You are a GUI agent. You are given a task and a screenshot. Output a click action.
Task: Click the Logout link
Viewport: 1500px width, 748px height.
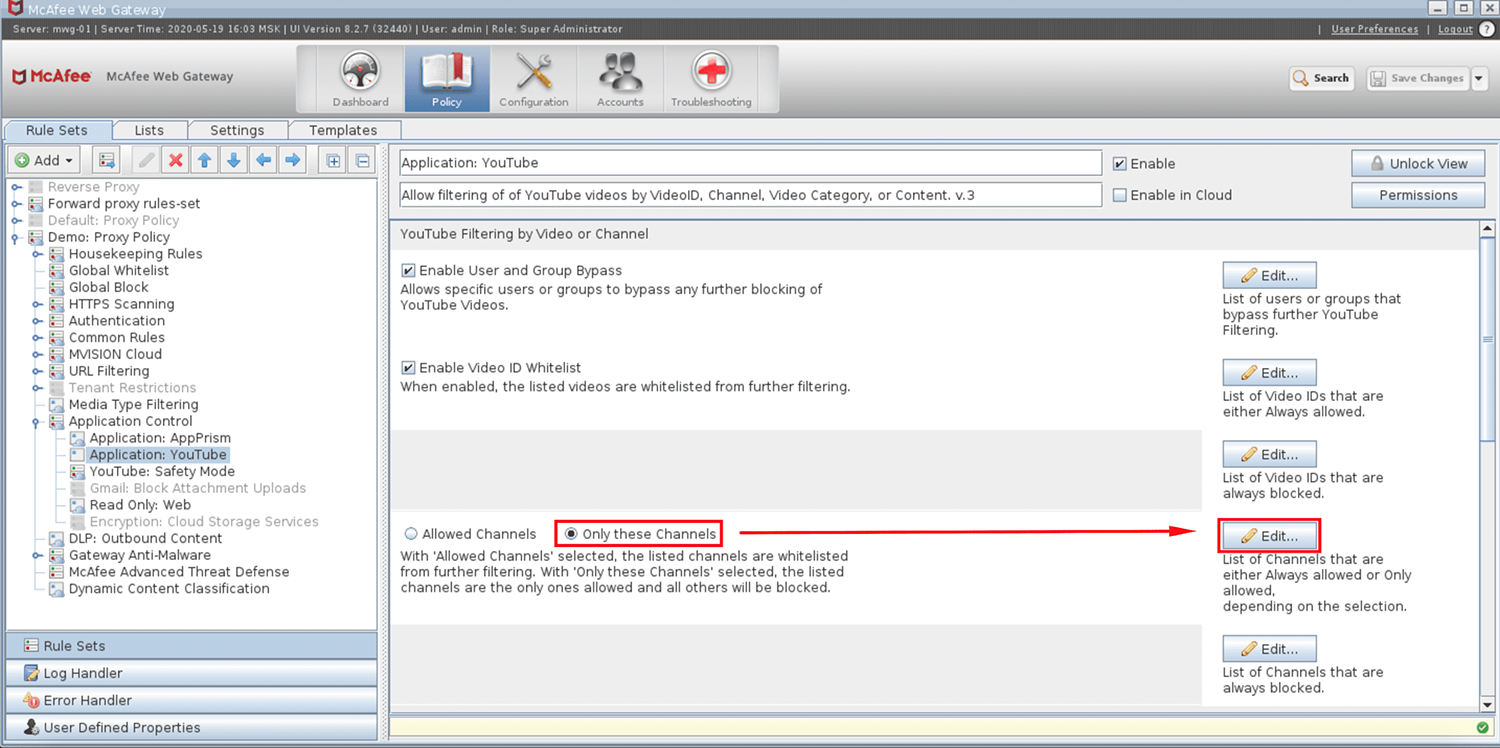tap(1455, 29)
